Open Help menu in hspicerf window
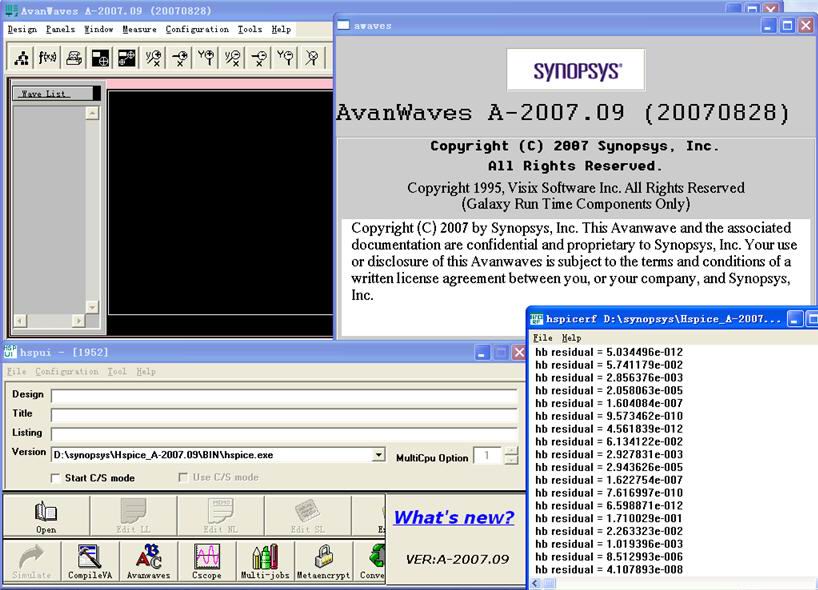 point(571,338)
